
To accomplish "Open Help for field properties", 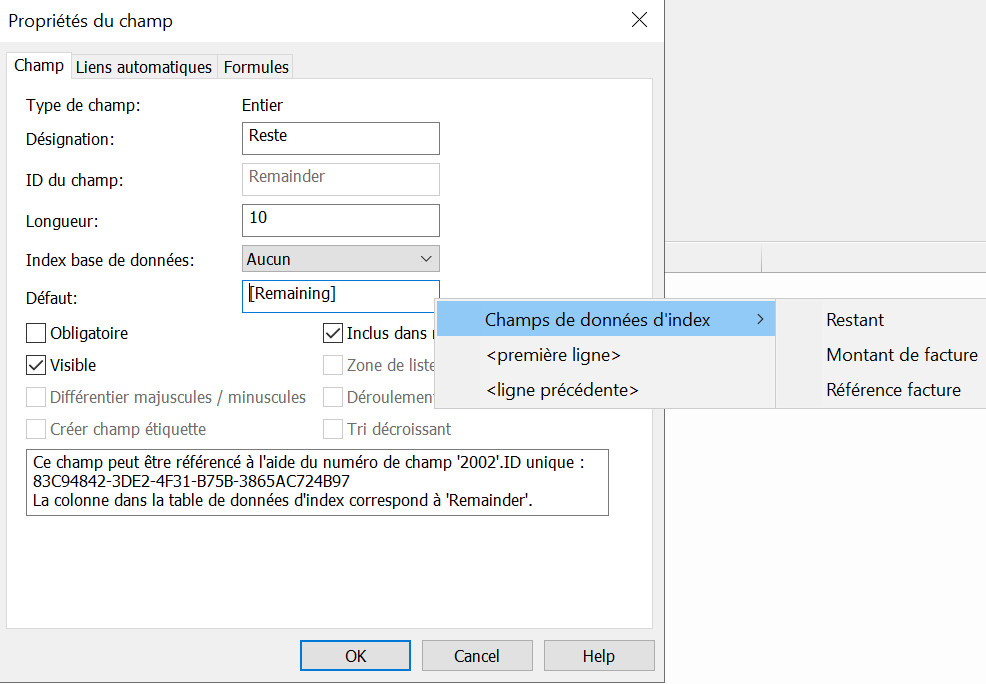I will (598, 656).
